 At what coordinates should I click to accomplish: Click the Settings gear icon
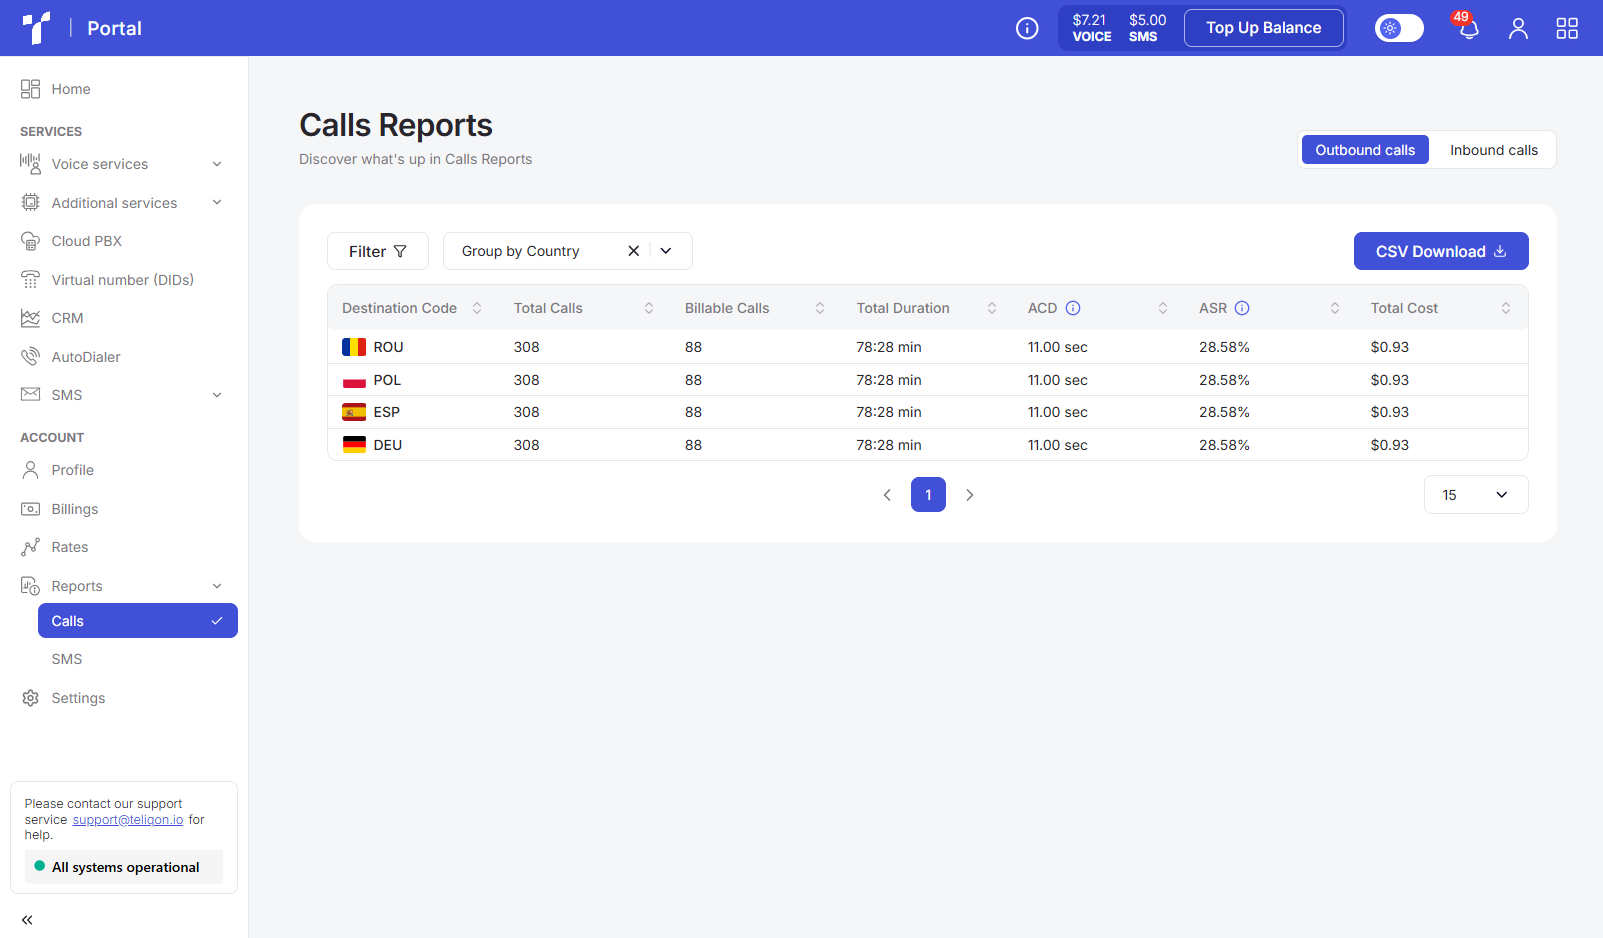[31, 698]
